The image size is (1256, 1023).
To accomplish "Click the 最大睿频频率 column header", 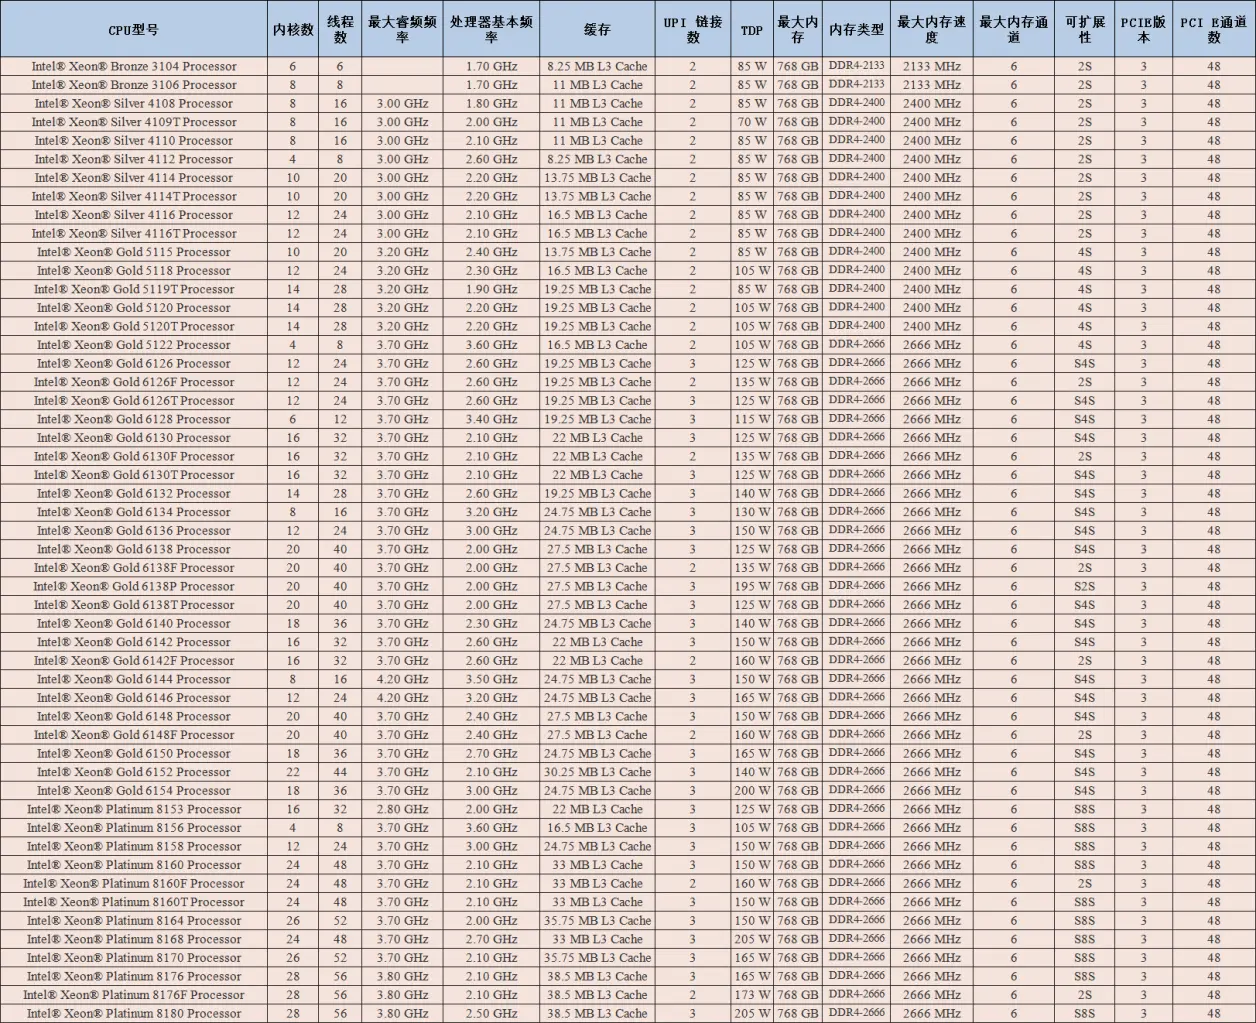I will click(402, 29).
